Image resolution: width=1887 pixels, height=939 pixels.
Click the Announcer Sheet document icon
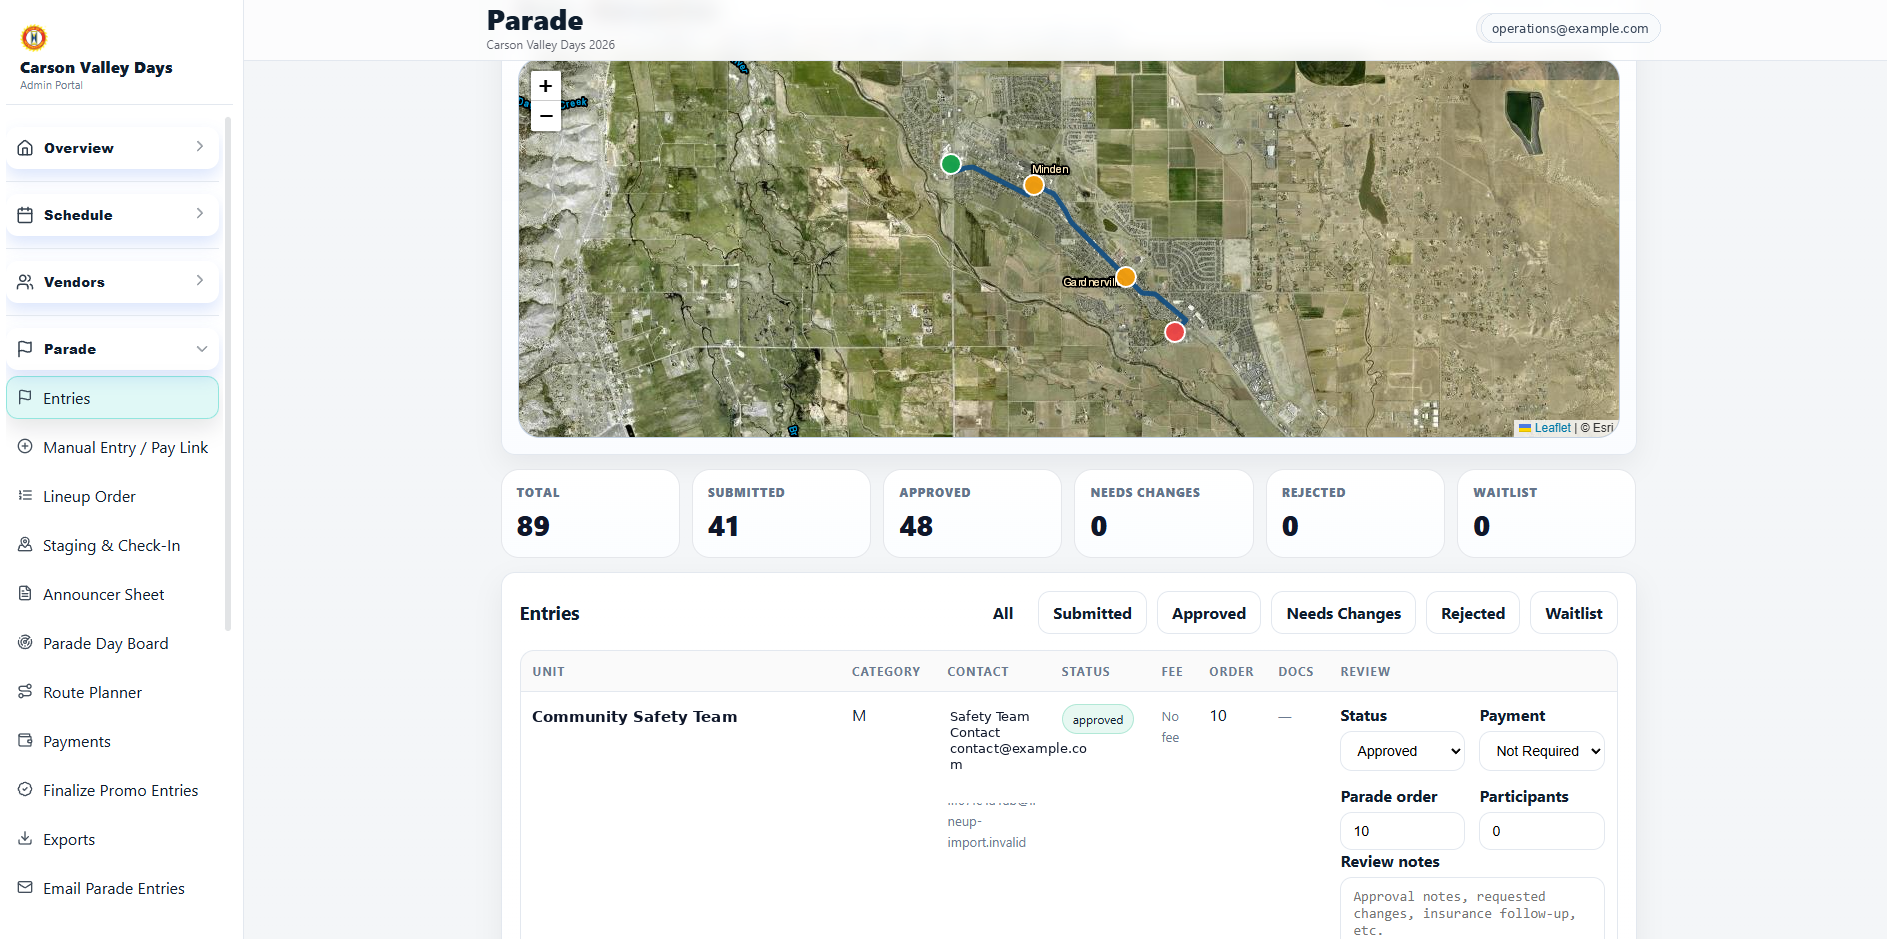point(25,594)
